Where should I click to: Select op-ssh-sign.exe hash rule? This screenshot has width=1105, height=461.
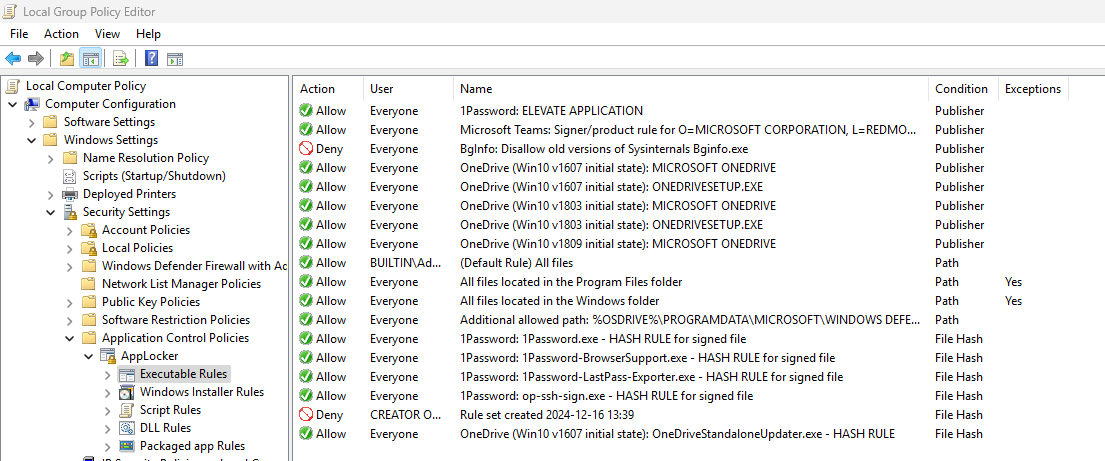[x=607, y=396]
